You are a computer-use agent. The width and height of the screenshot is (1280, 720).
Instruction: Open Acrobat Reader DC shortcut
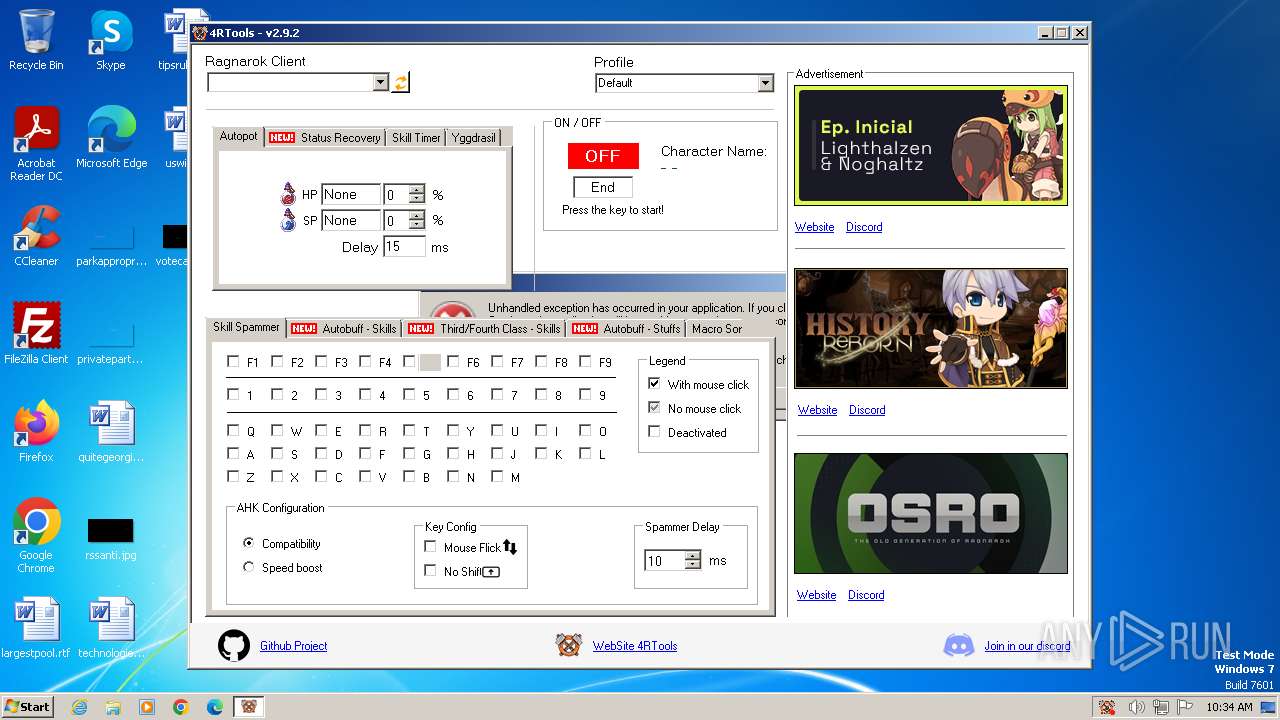(36, 143)
